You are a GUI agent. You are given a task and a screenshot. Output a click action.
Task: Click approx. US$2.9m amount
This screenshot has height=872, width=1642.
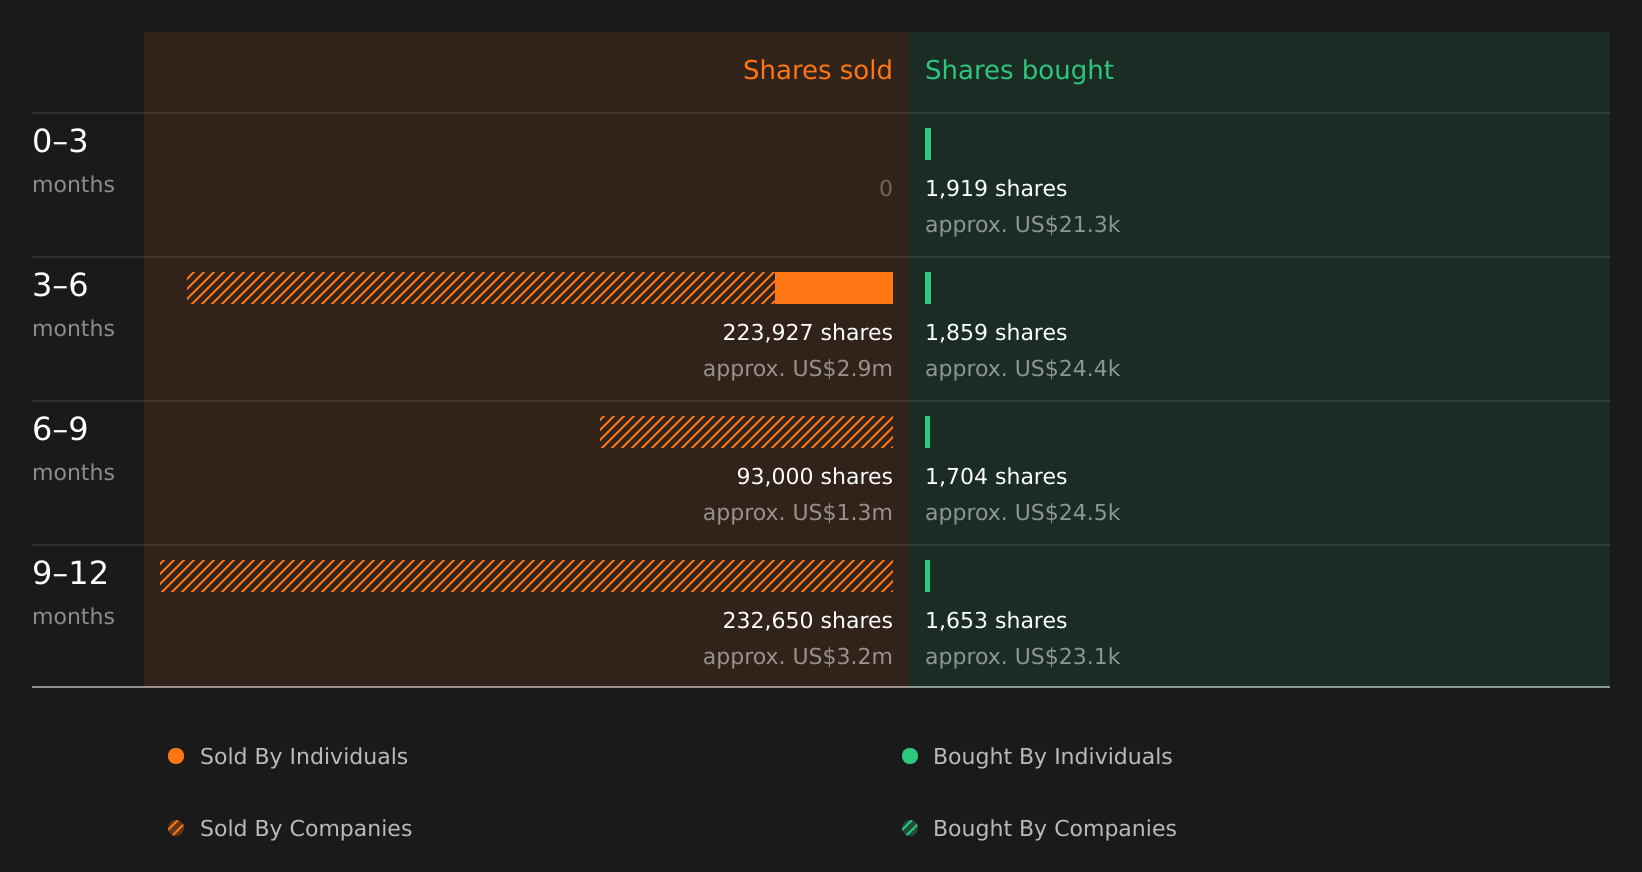pyautogui.click(x=797, y=368)
